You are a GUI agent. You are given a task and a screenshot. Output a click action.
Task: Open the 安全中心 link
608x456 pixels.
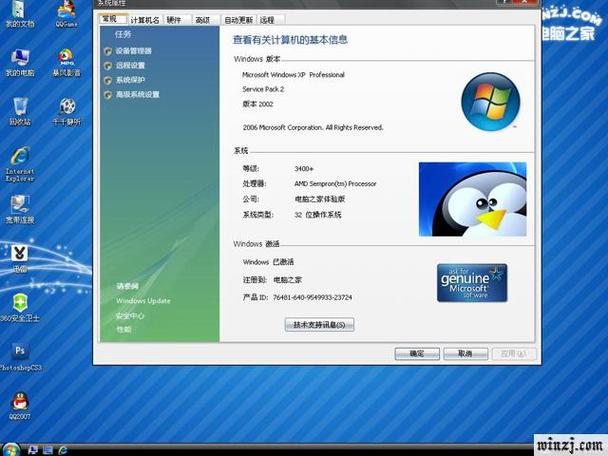tap(130, 316)
